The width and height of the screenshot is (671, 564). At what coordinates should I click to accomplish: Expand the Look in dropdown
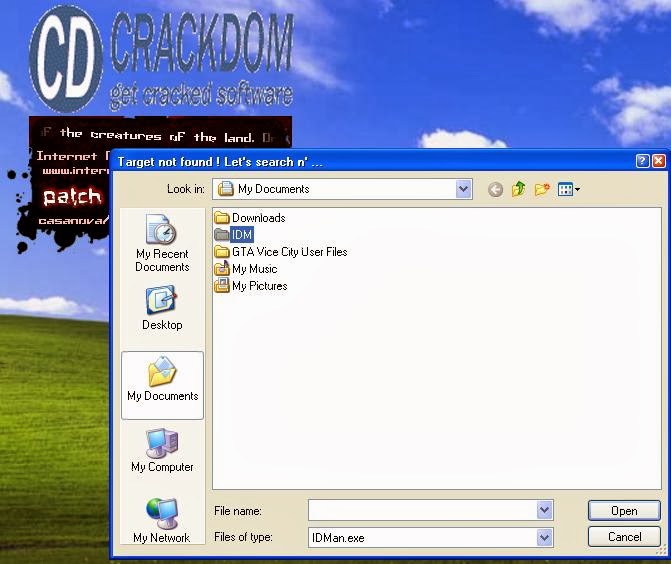(x=463, y=189)
